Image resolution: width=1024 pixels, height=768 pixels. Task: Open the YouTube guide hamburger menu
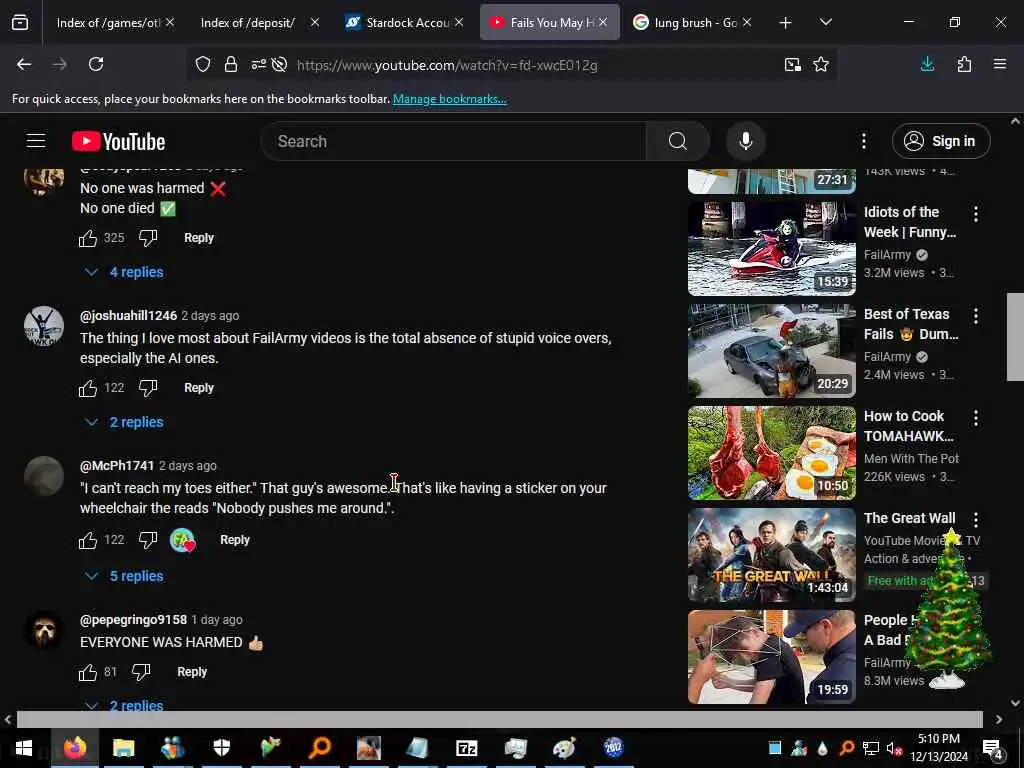click(36, 141)
